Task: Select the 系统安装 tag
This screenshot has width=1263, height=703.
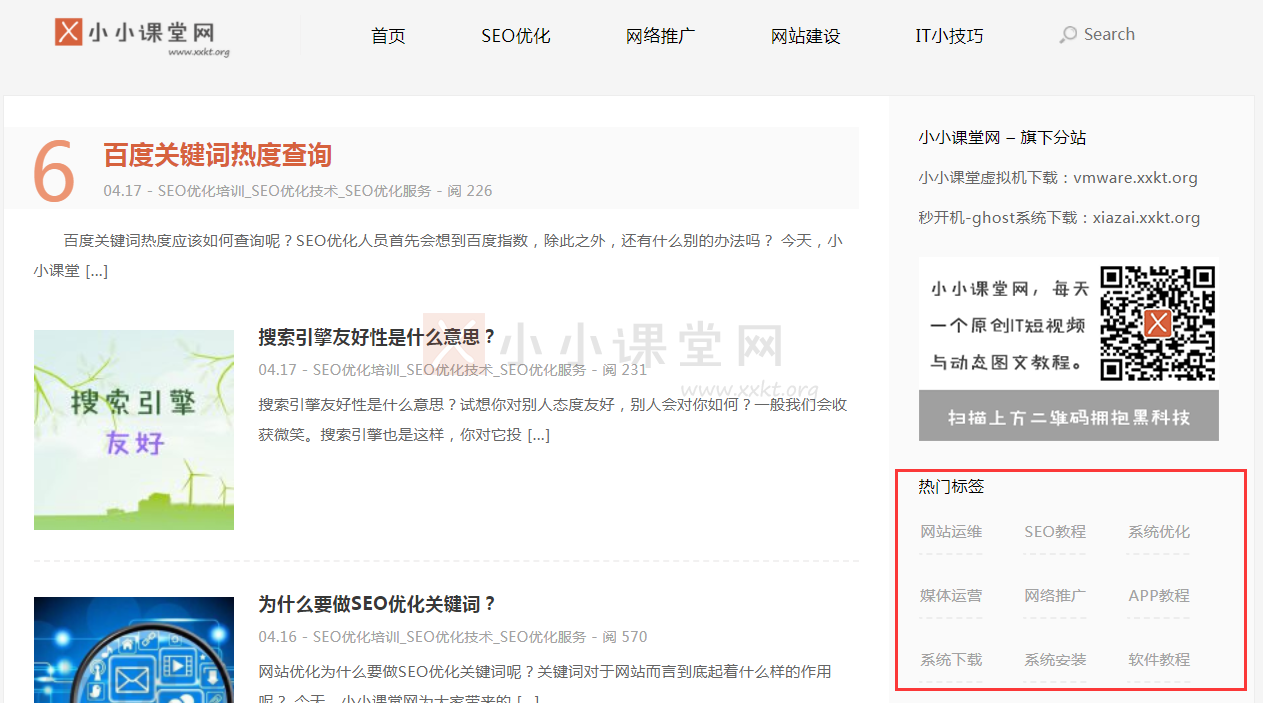Action: 1055,660
